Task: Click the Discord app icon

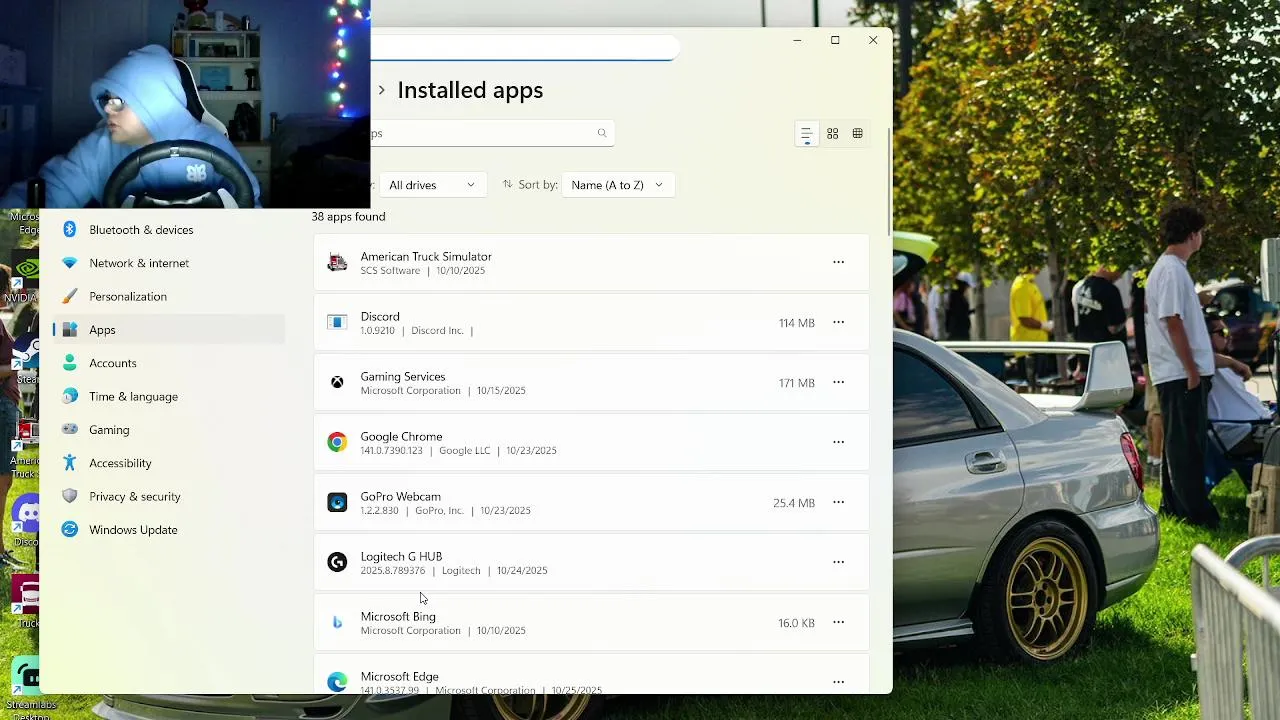Action: [x=337, y=322]
